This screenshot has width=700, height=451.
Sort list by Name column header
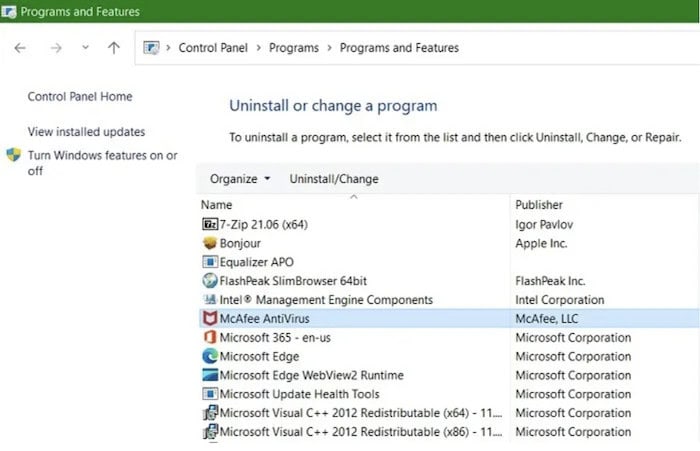tap(217, 205)
